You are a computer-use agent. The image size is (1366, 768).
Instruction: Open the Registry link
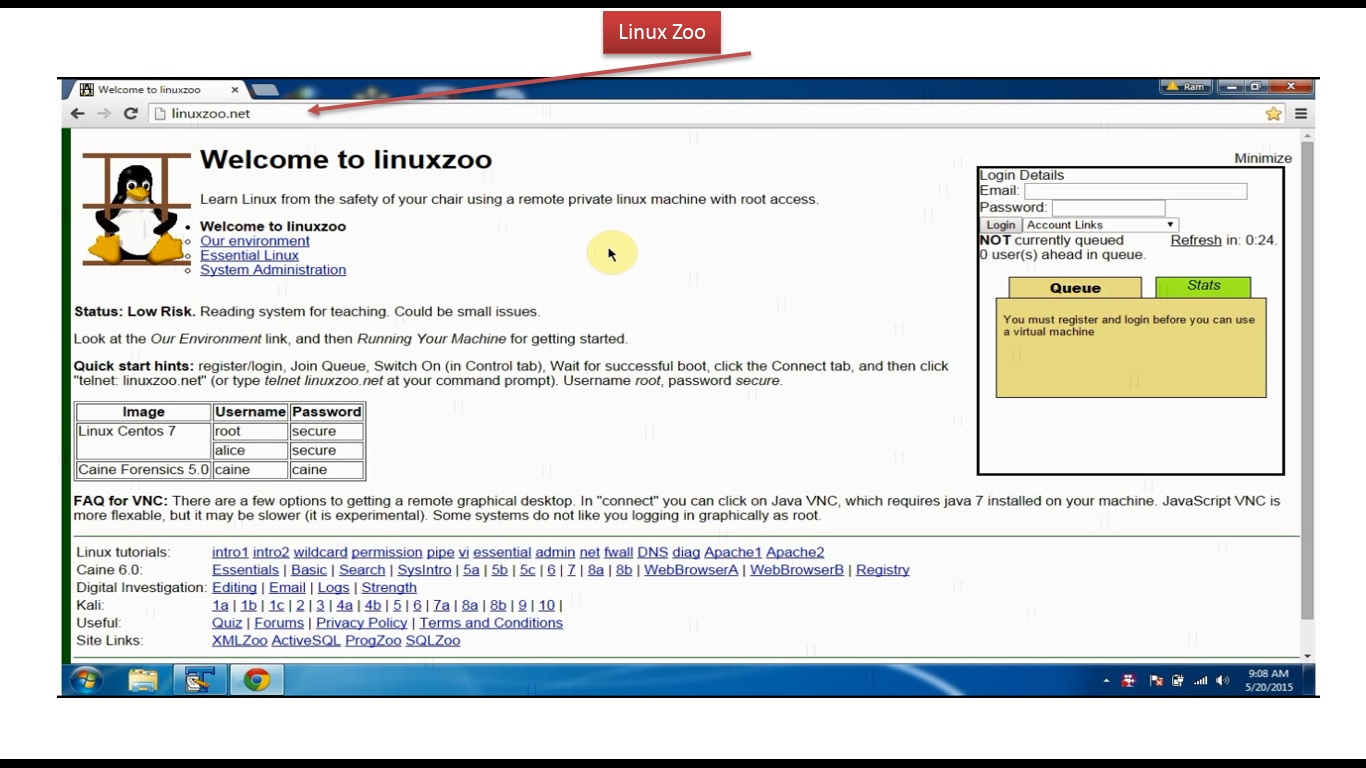(x=883, y=570)
